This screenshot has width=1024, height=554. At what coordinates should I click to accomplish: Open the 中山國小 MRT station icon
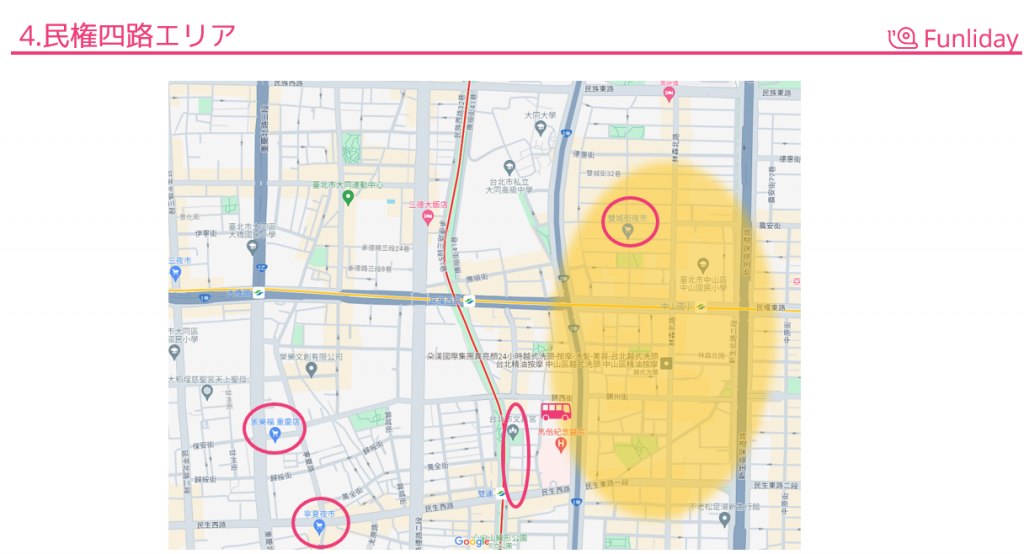pos(702,307)
